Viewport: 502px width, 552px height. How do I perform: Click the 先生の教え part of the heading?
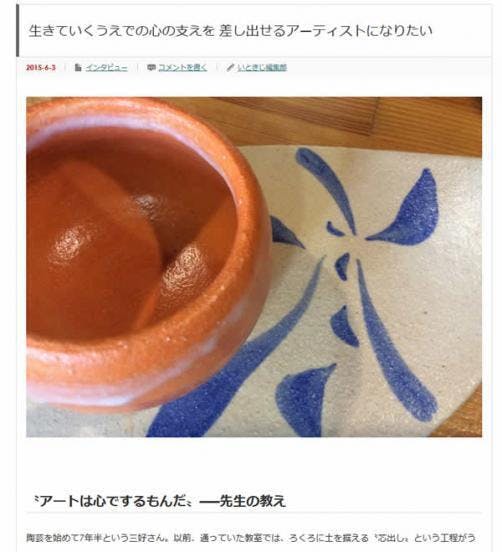pos(252,501)
